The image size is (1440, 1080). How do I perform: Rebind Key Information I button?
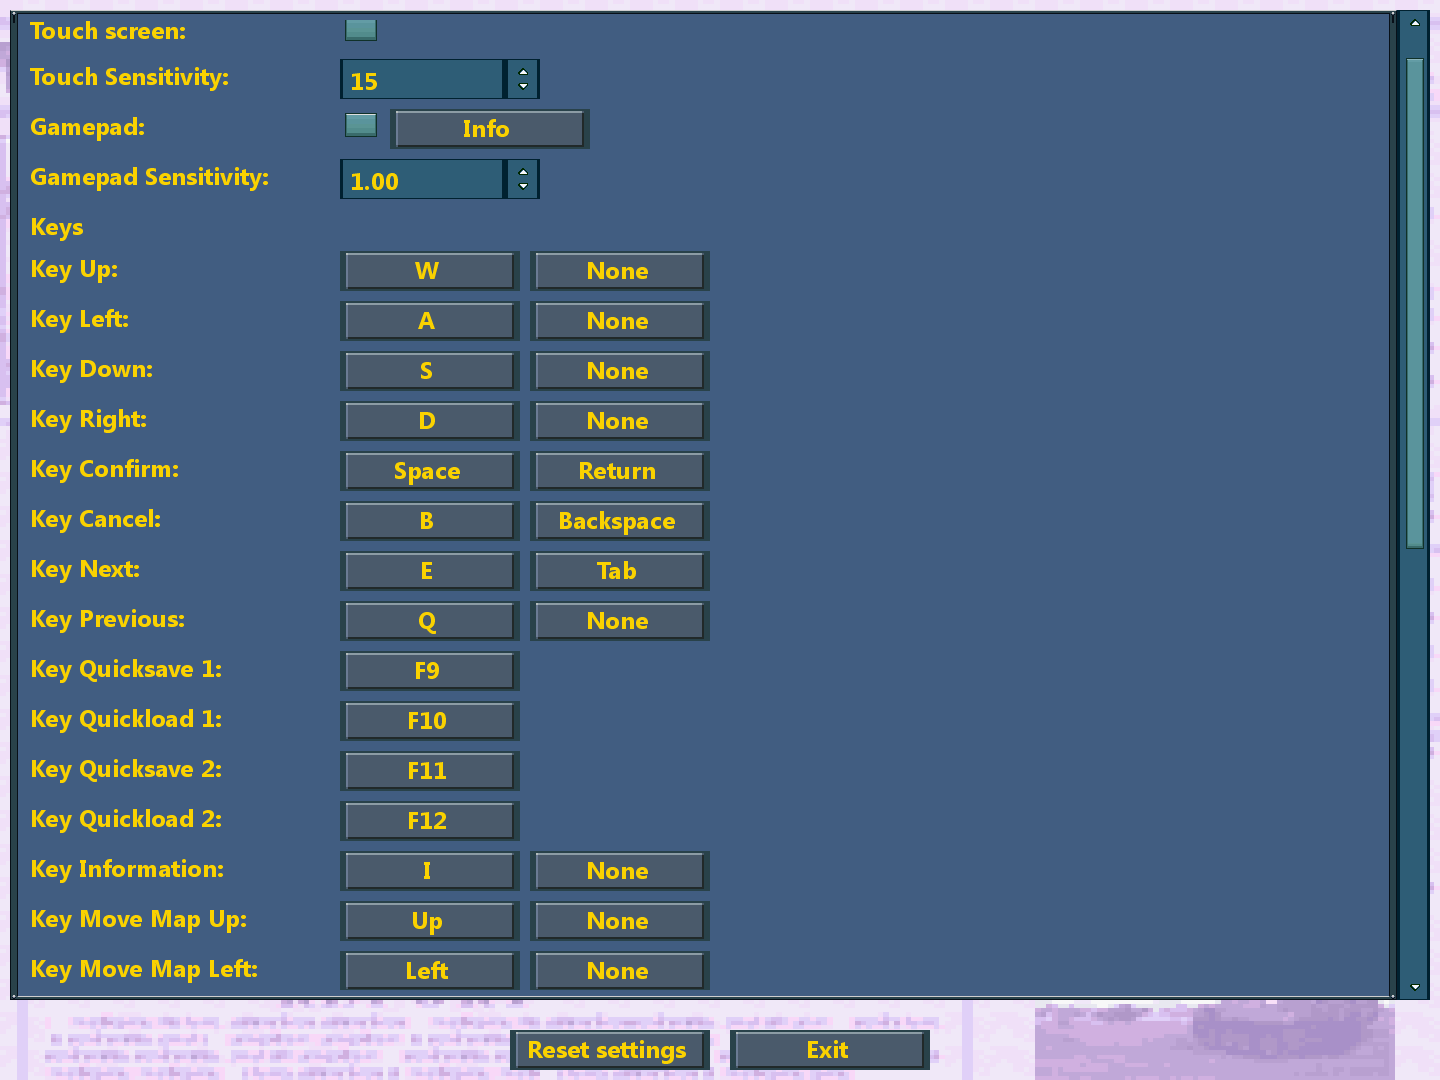point(430,871)
